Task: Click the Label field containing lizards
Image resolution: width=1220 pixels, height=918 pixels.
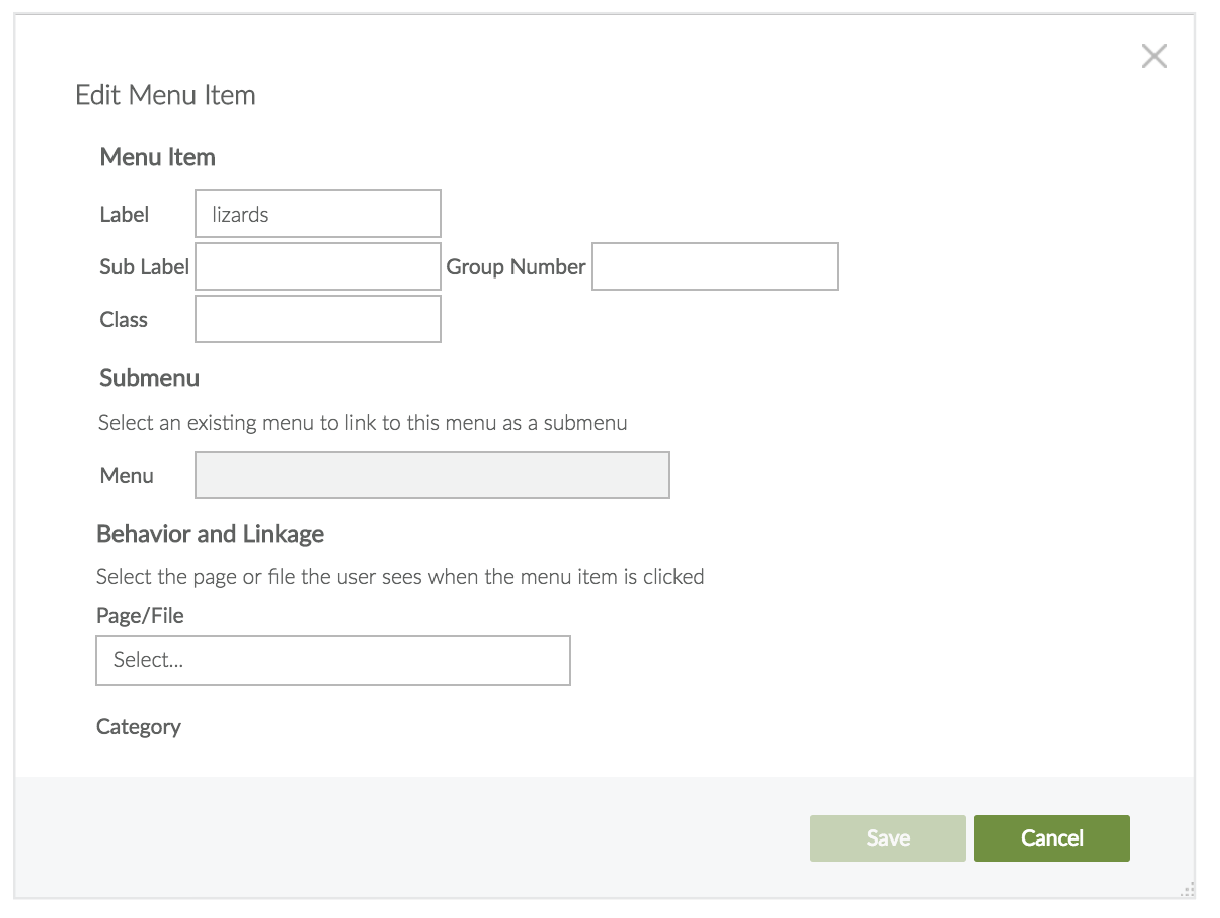Action: 318,214
